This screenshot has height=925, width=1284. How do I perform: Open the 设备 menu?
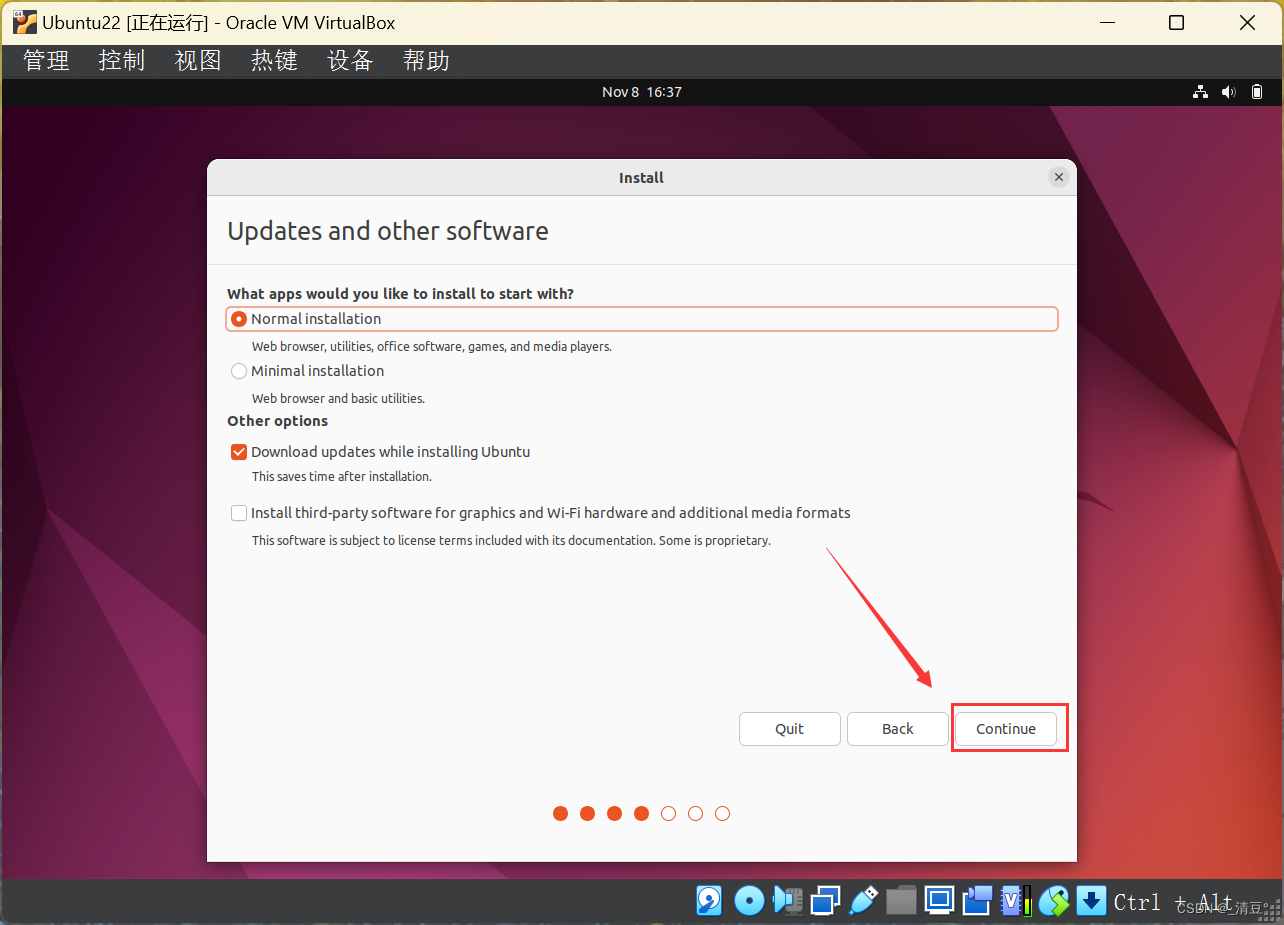click(x=350, y=60)
